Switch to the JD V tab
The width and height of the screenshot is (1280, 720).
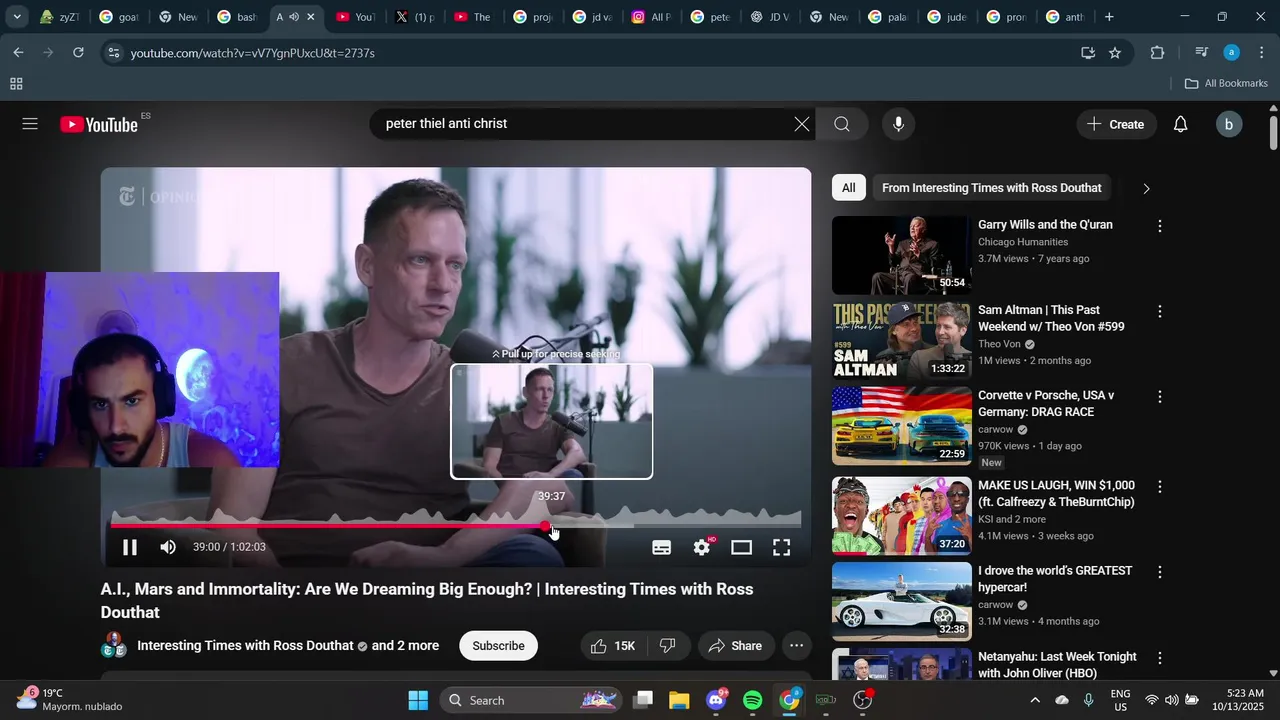point(769,17)
